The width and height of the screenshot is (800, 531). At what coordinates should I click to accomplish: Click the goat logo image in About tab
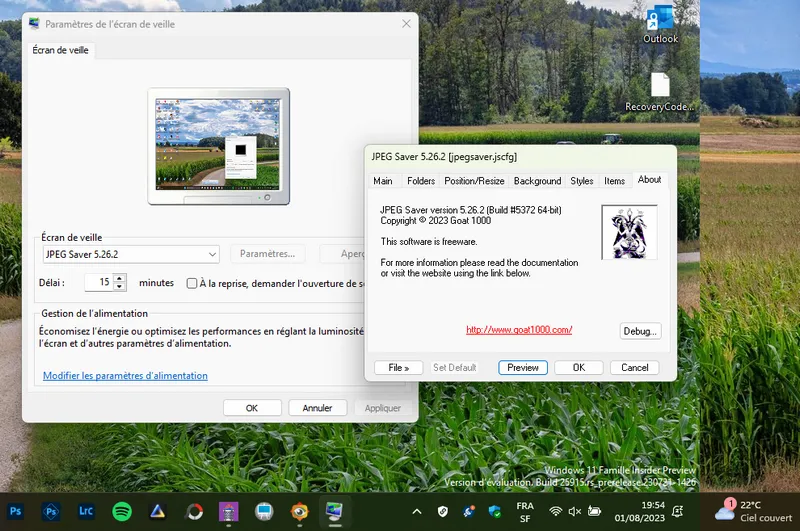click(x=630, y=232)
